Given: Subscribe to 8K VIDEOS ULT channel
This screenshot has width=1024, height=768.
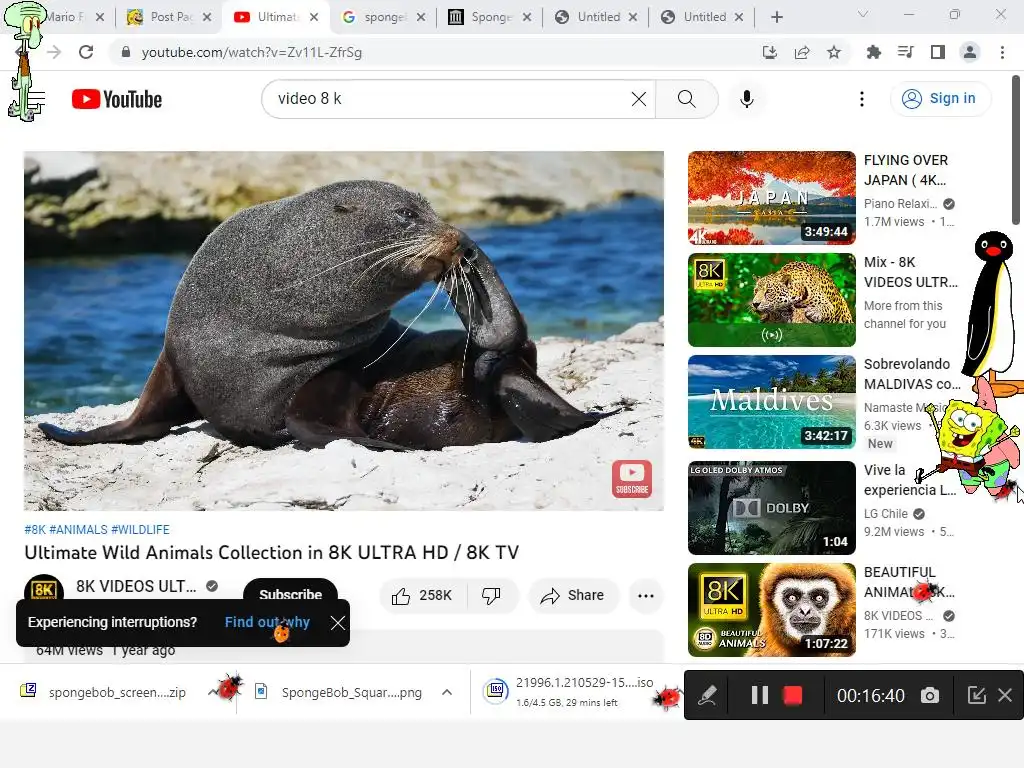Looking at the screenshot, I should point(291,590).
